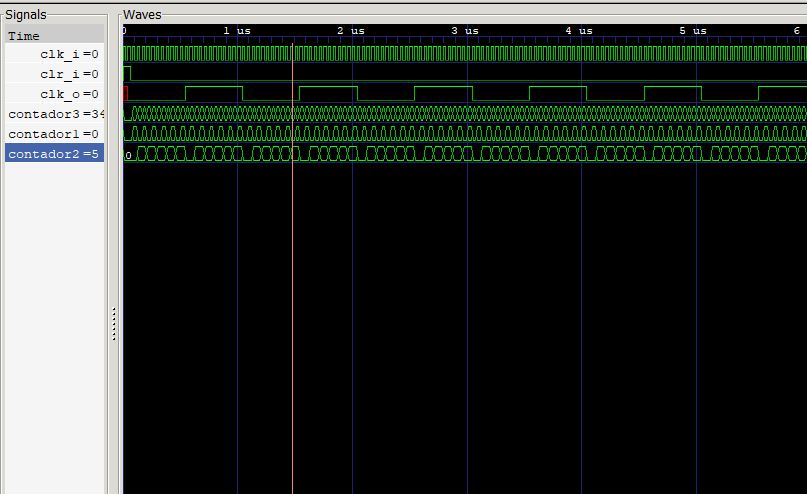Viewport: 807px width, 494px height.
Task: Click the 1 us mark on ruler
Action: pos(237,31)
